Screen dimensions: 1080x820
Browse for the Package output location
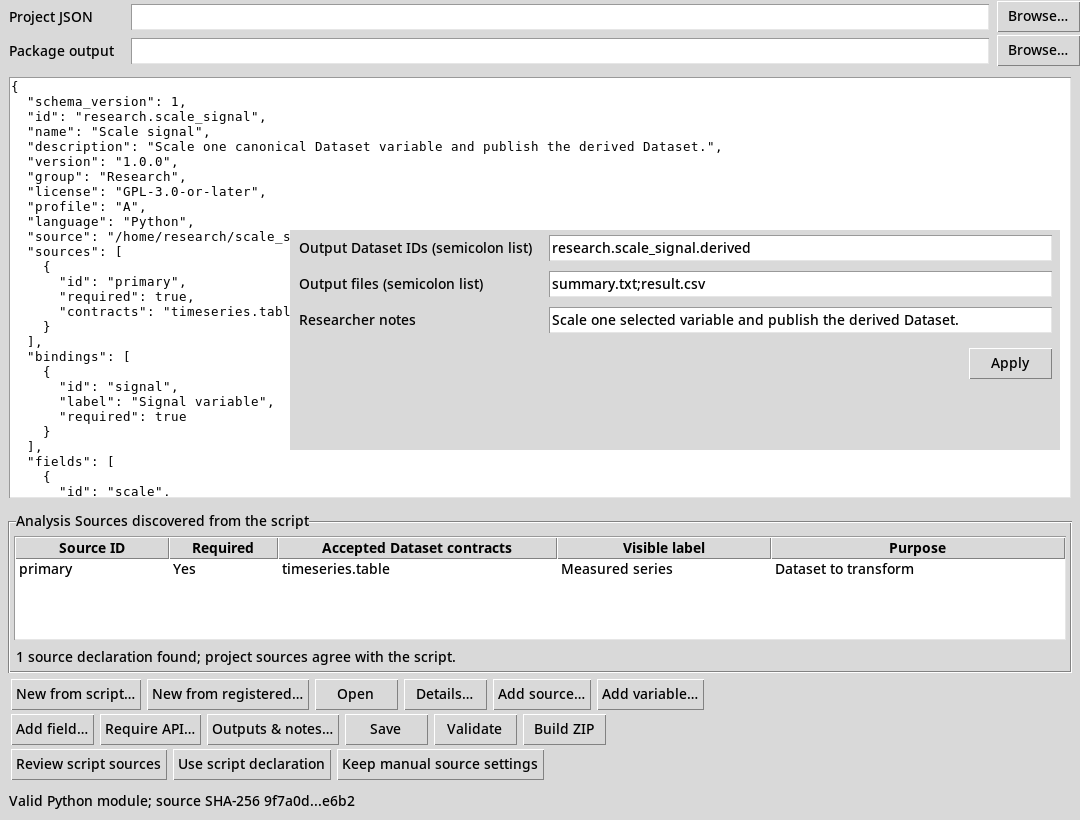pos(1037,50)
